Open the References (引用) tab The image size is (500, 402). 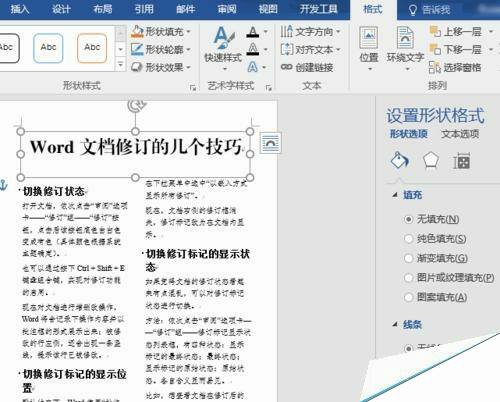coord(144,9)
